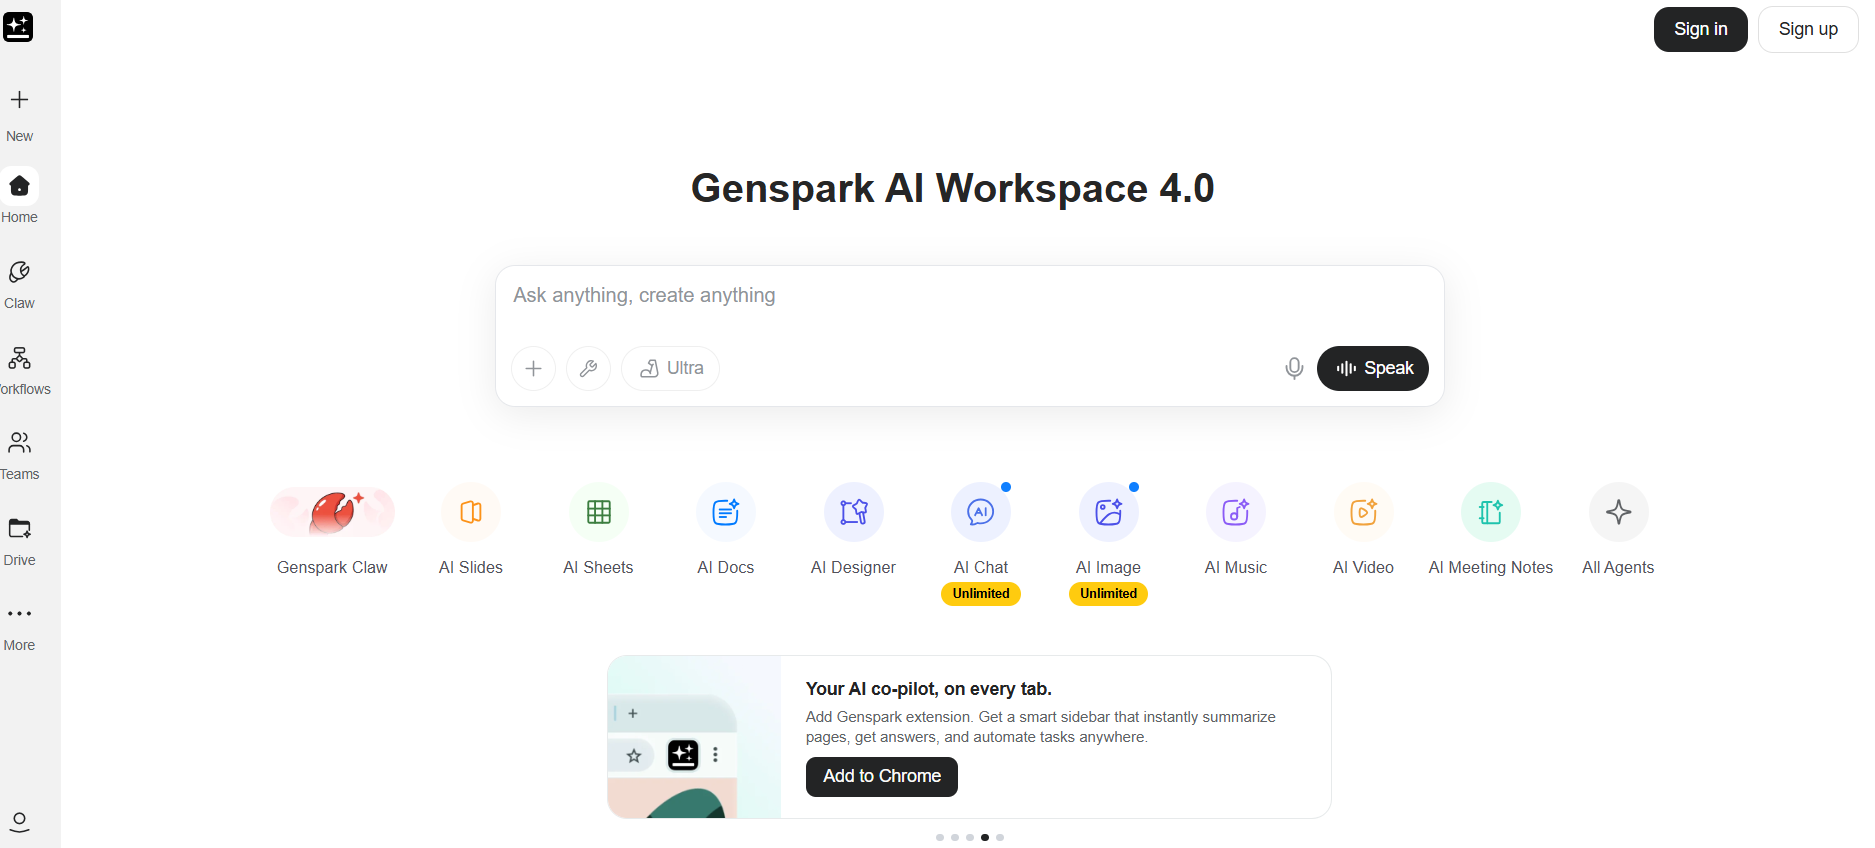Open AI Docs agent

[x=726, y=530]
